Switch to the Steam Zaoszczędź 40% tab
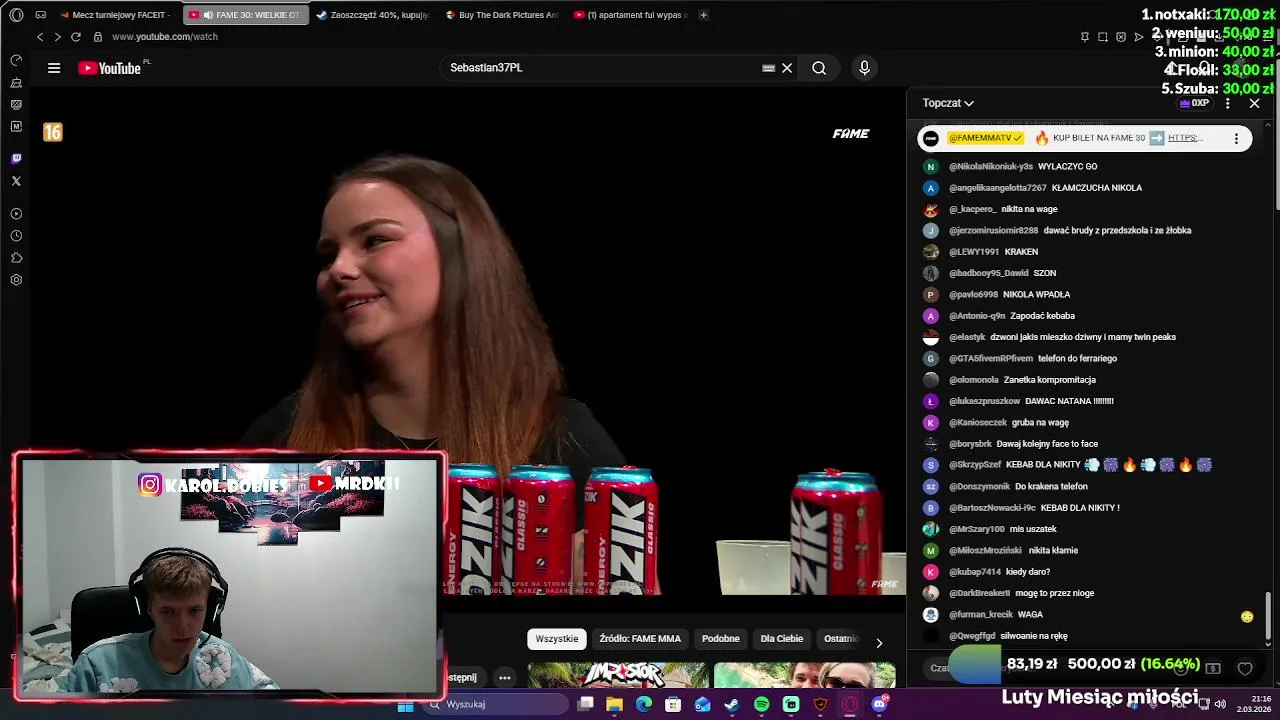The height and width of the screenshot is (720, 1280). click(x=373, y=15)
